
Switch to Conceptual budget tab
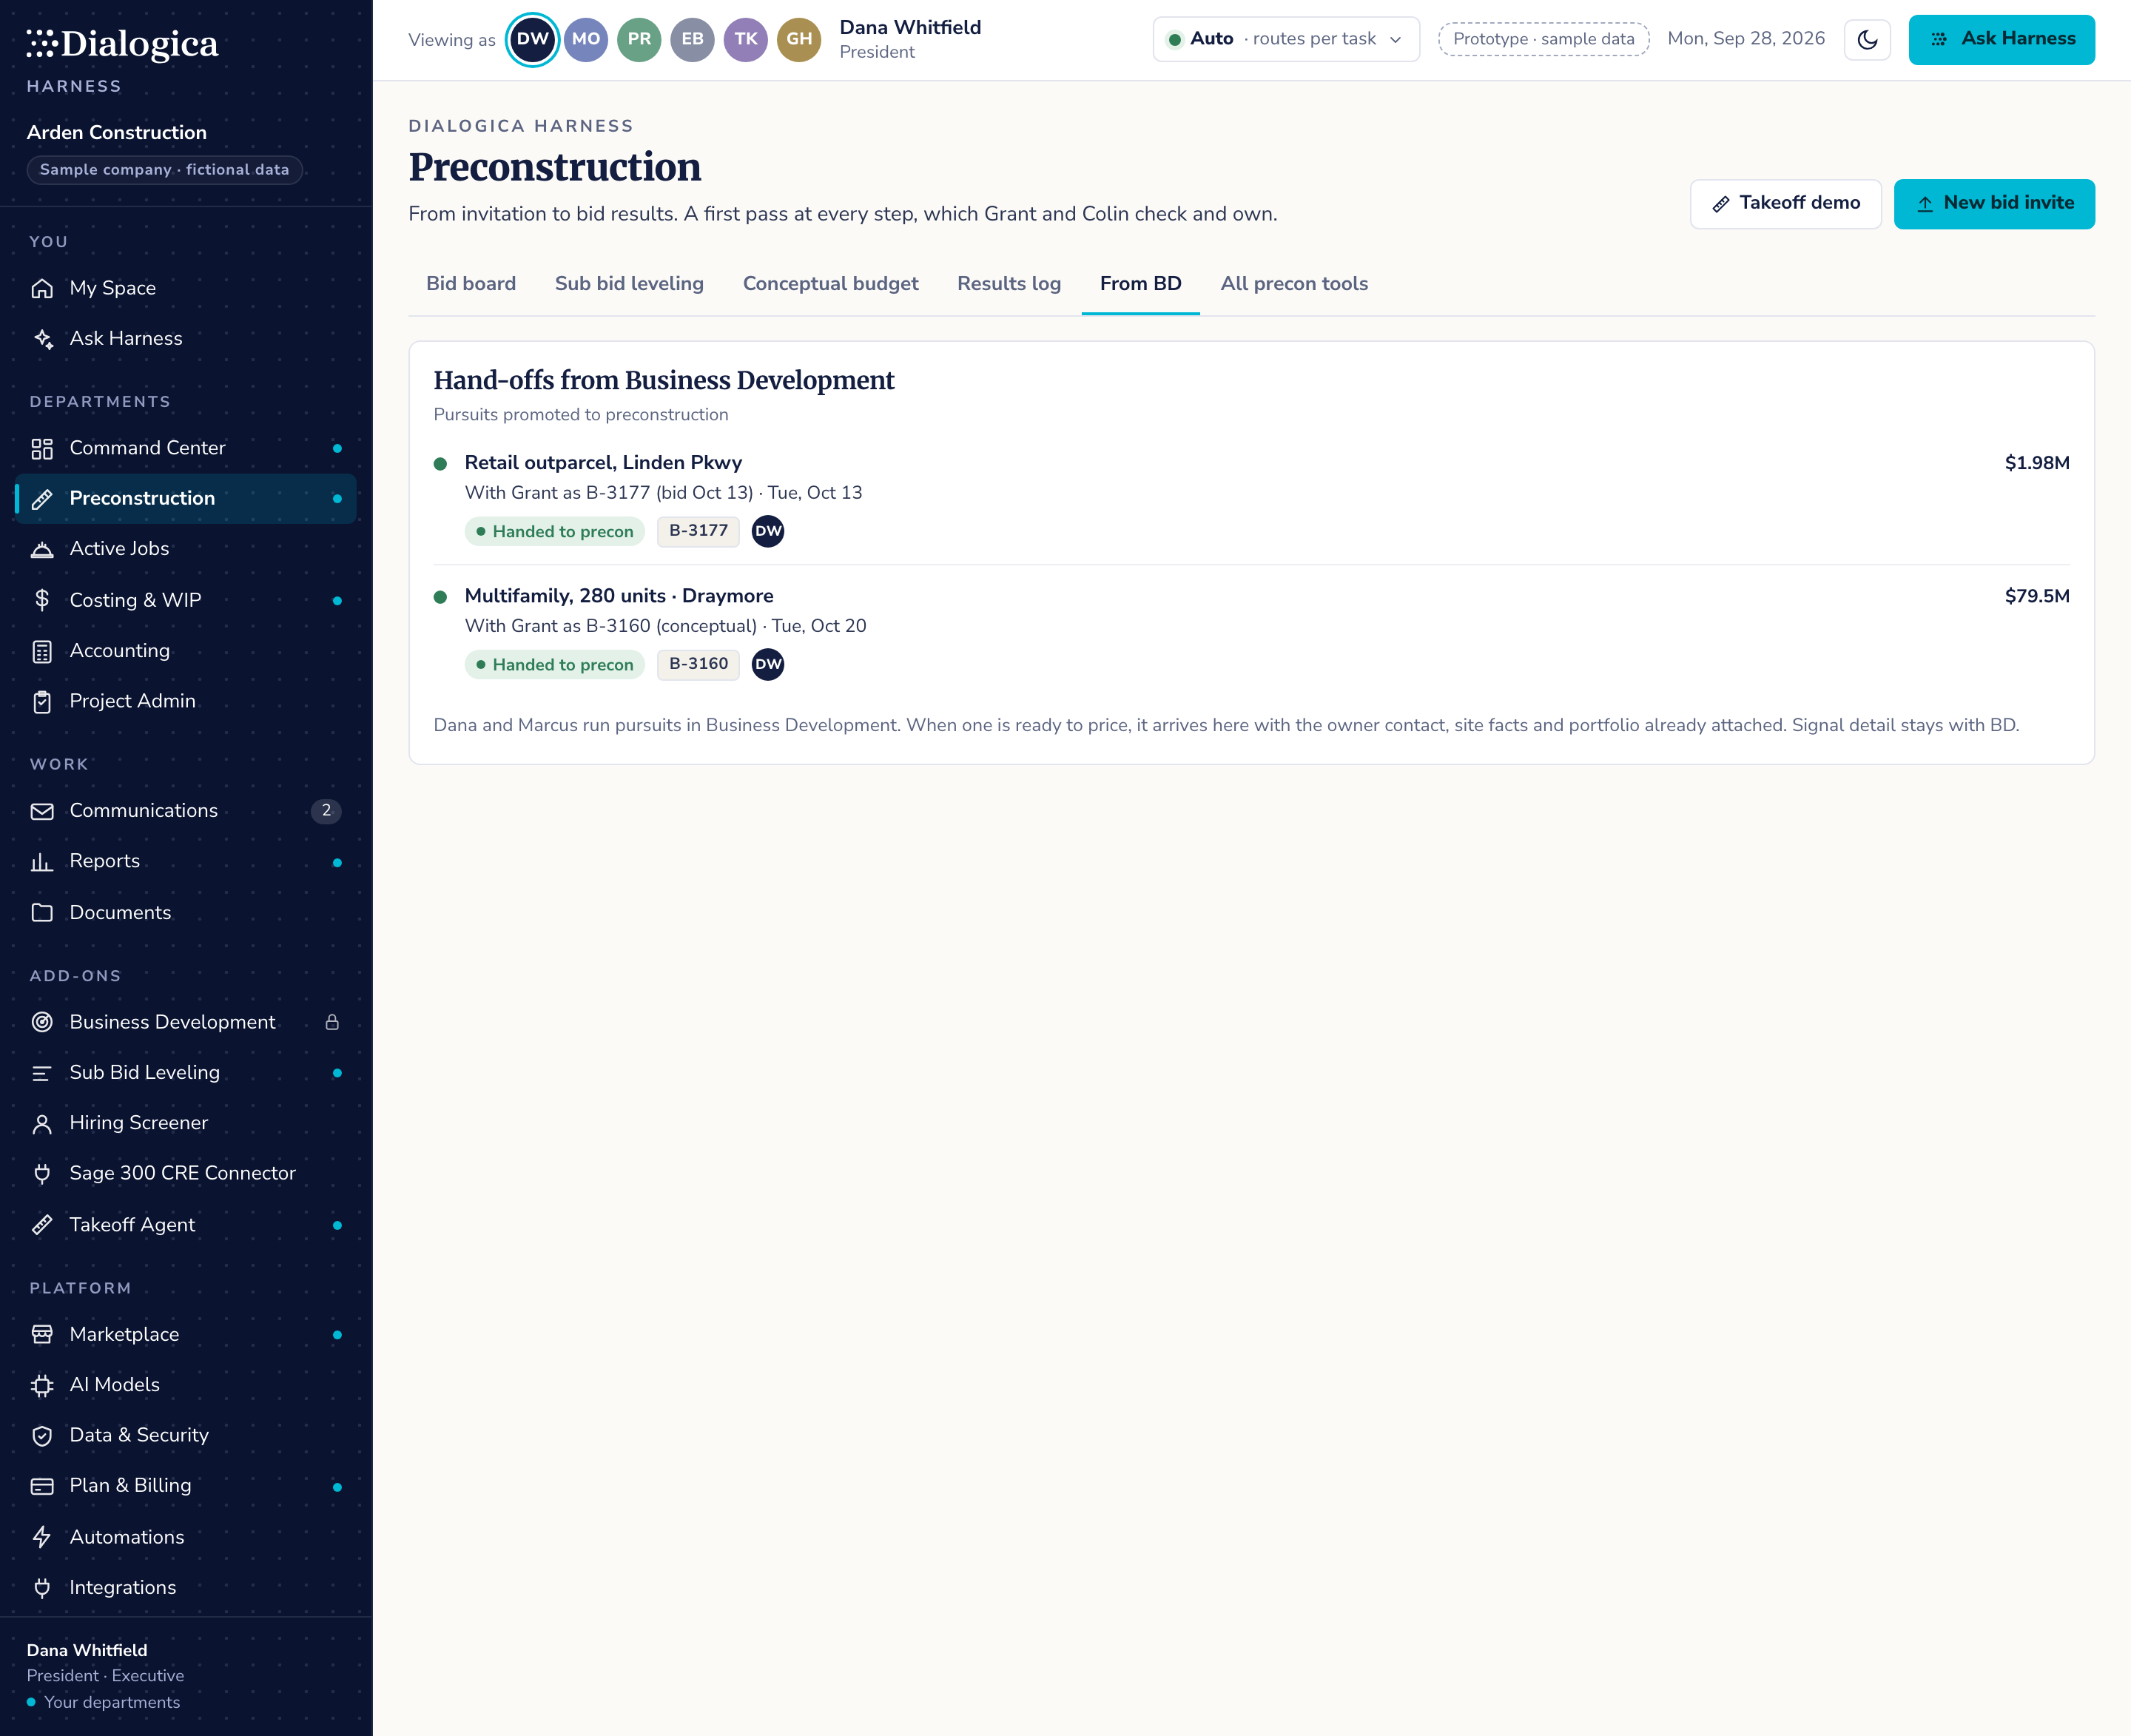(830, 284)
